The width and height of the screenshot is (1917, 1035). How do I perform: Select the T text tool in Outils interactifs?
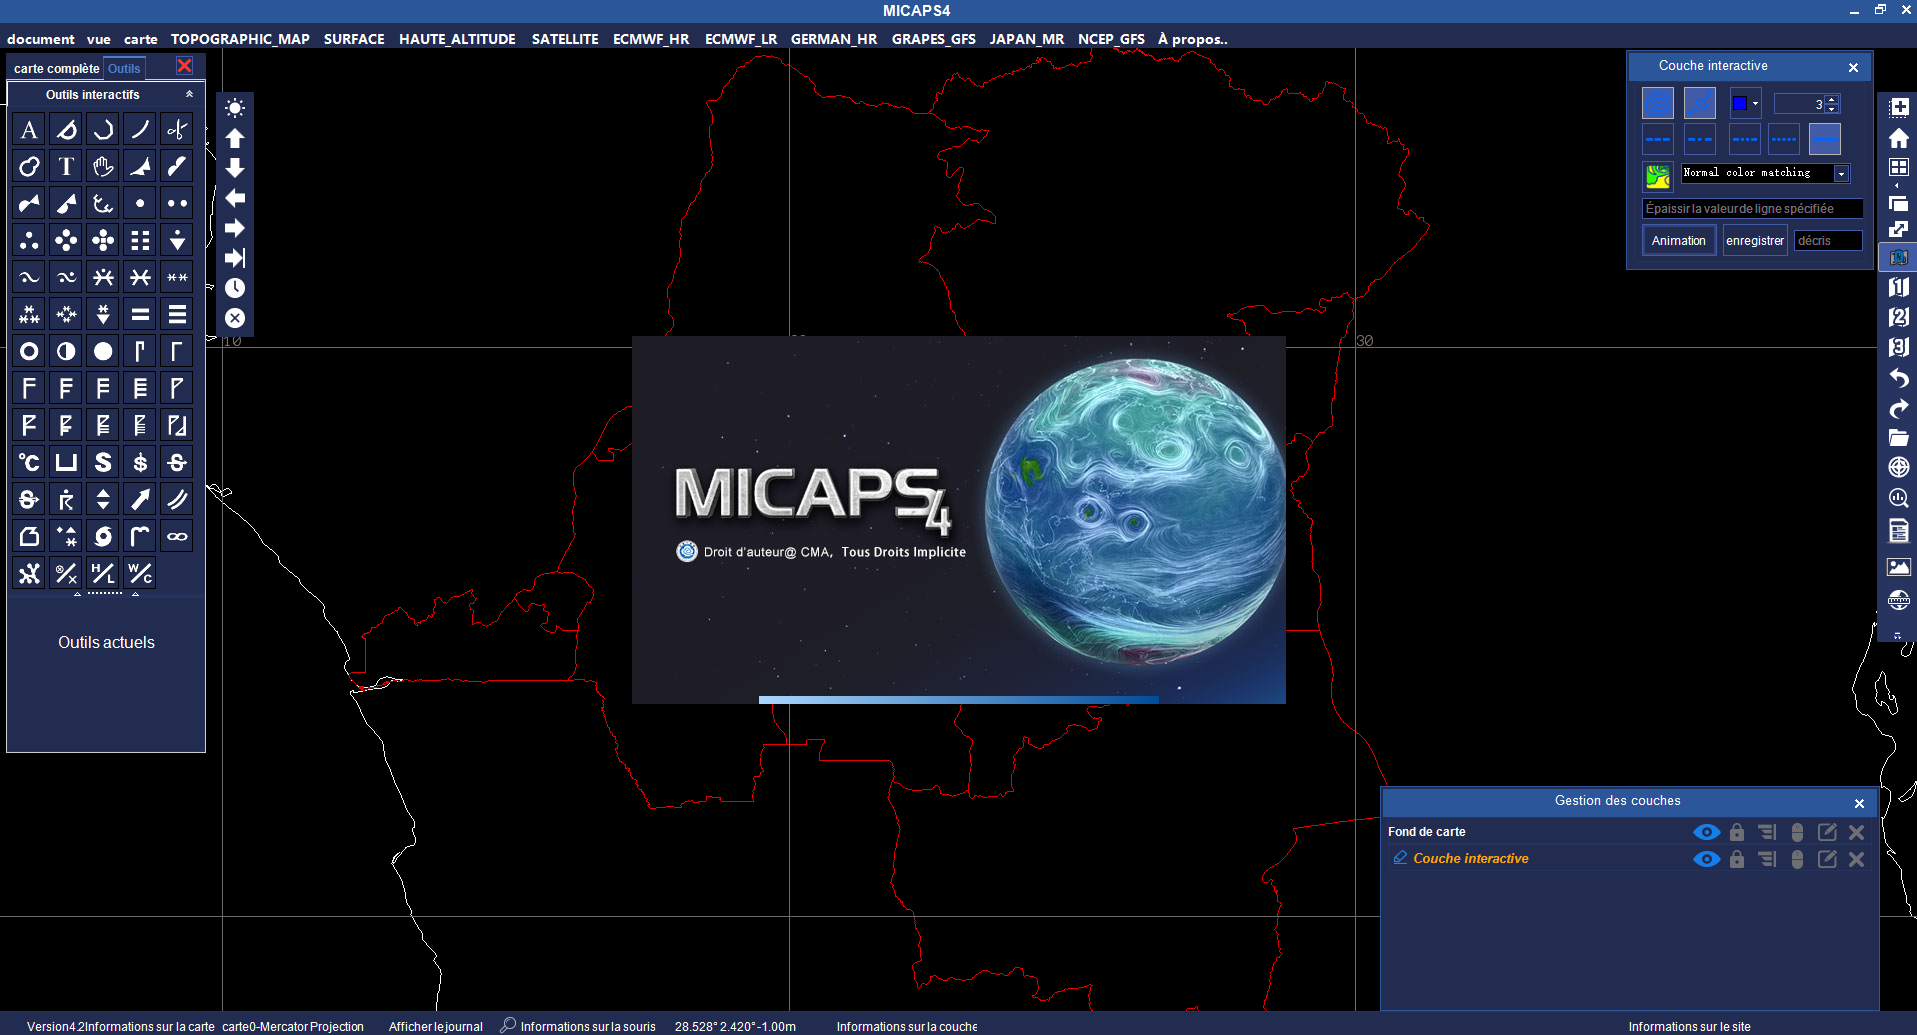tap(66, 167)
